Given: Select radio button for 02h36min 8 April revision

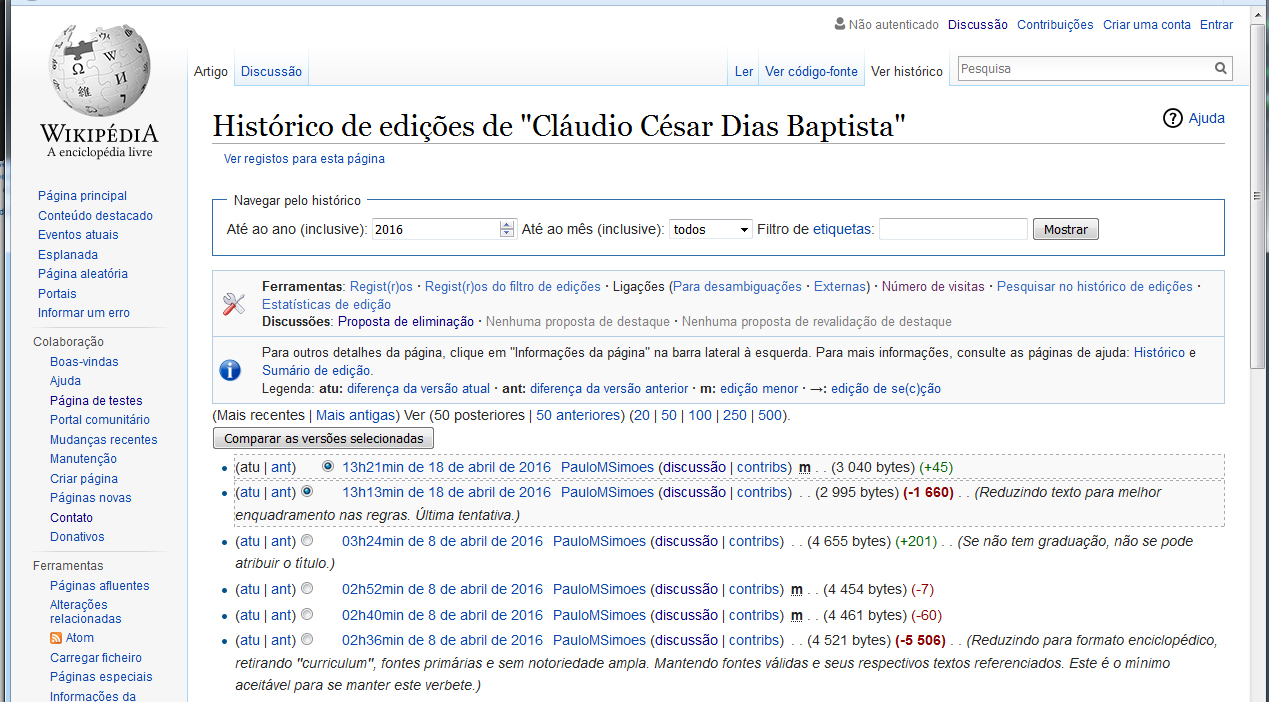Looking at the screenshot, I should pyautogui.click(x=307, y=640).
